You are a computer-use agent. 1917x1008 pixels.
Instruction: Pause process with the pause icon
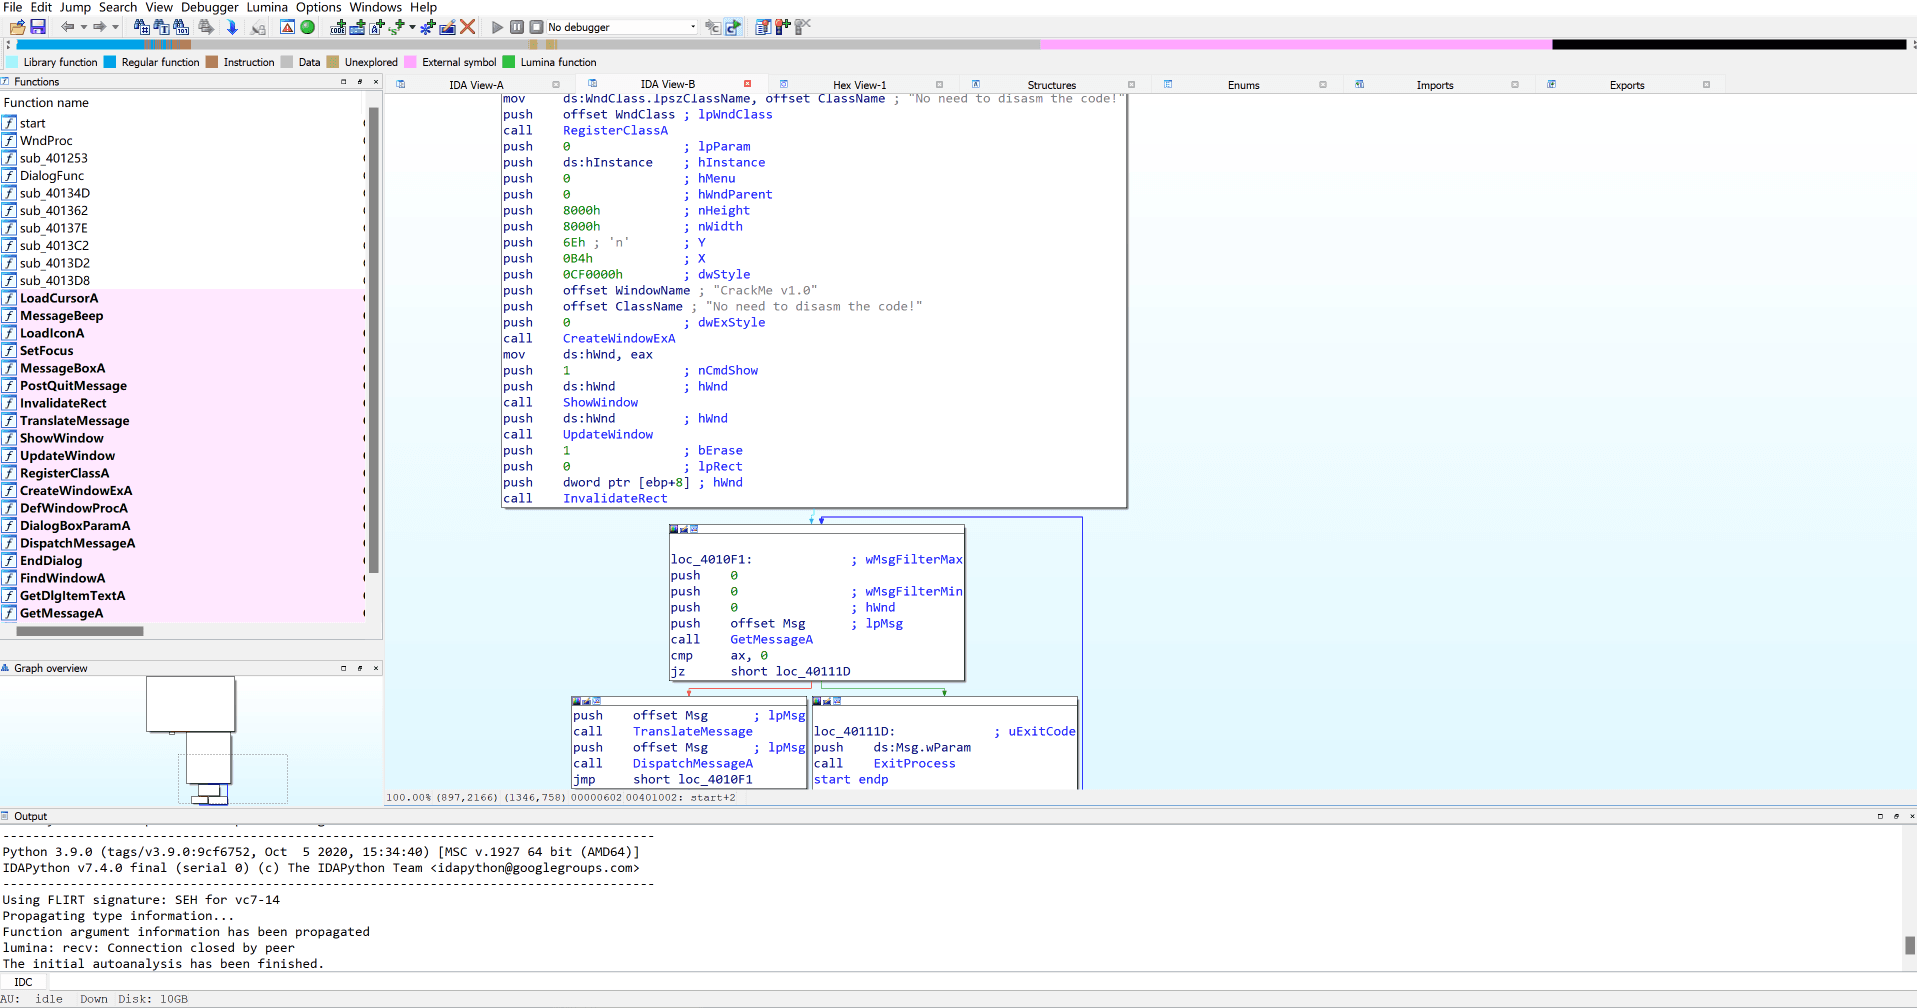pos(517,27)
